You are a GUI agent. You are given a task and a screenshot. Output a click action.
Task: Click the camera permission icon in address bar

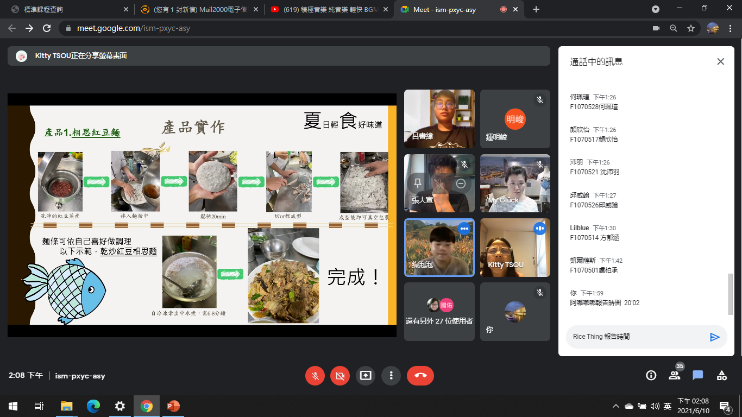point(656,28)
